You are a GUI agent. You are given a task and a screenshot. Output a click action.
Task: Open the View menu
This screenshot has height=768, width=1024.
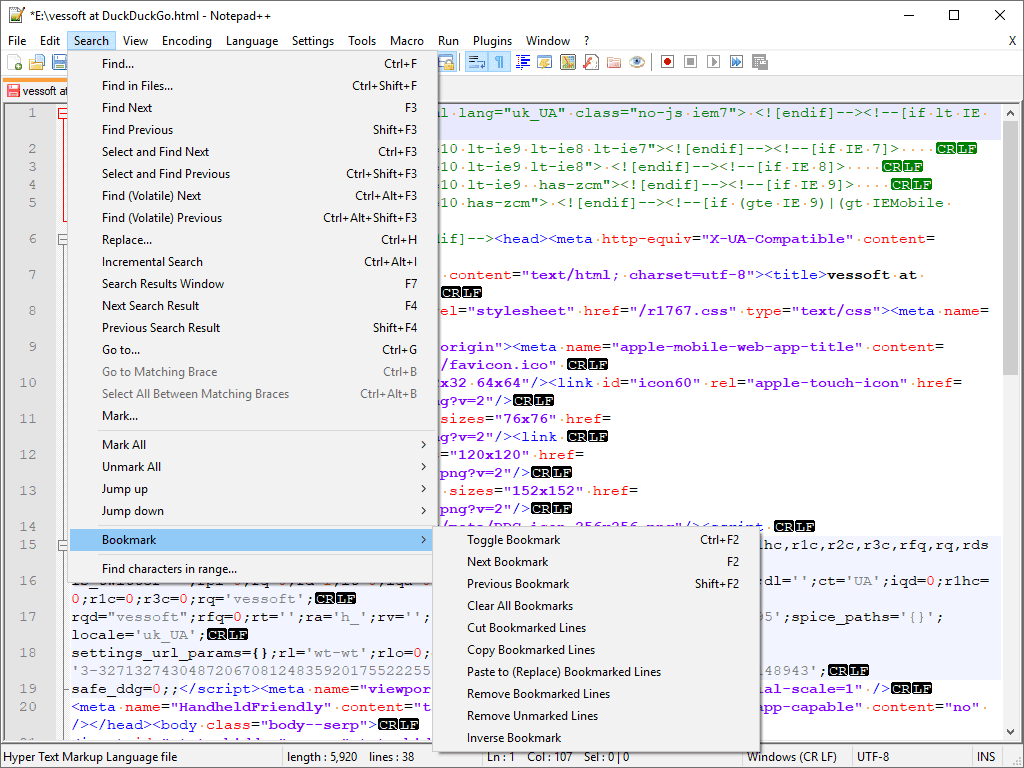coord(135,40)
